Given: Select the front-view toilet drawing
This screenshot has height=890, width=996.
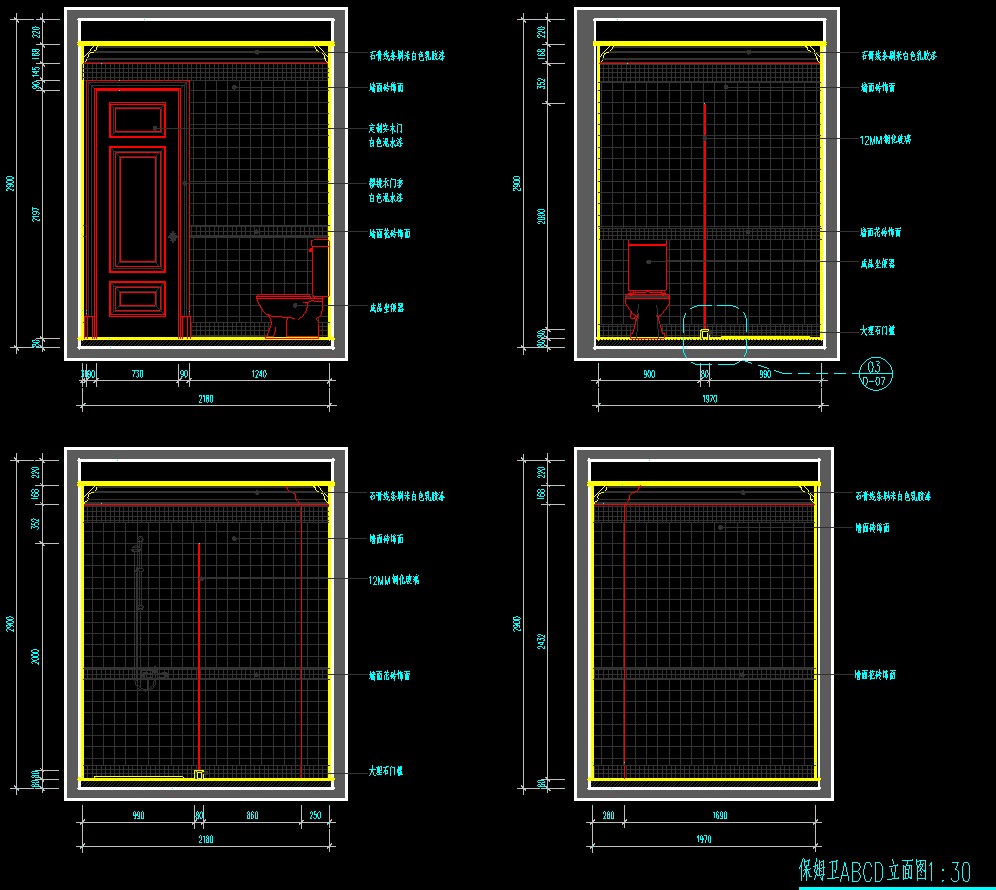Looking at the screenshot, I should click(647, 289).
